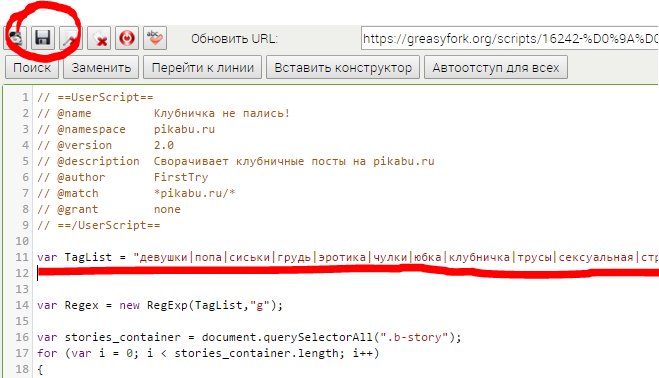
Task: Click line number 10 in the gutter
Action: [22, 241]
